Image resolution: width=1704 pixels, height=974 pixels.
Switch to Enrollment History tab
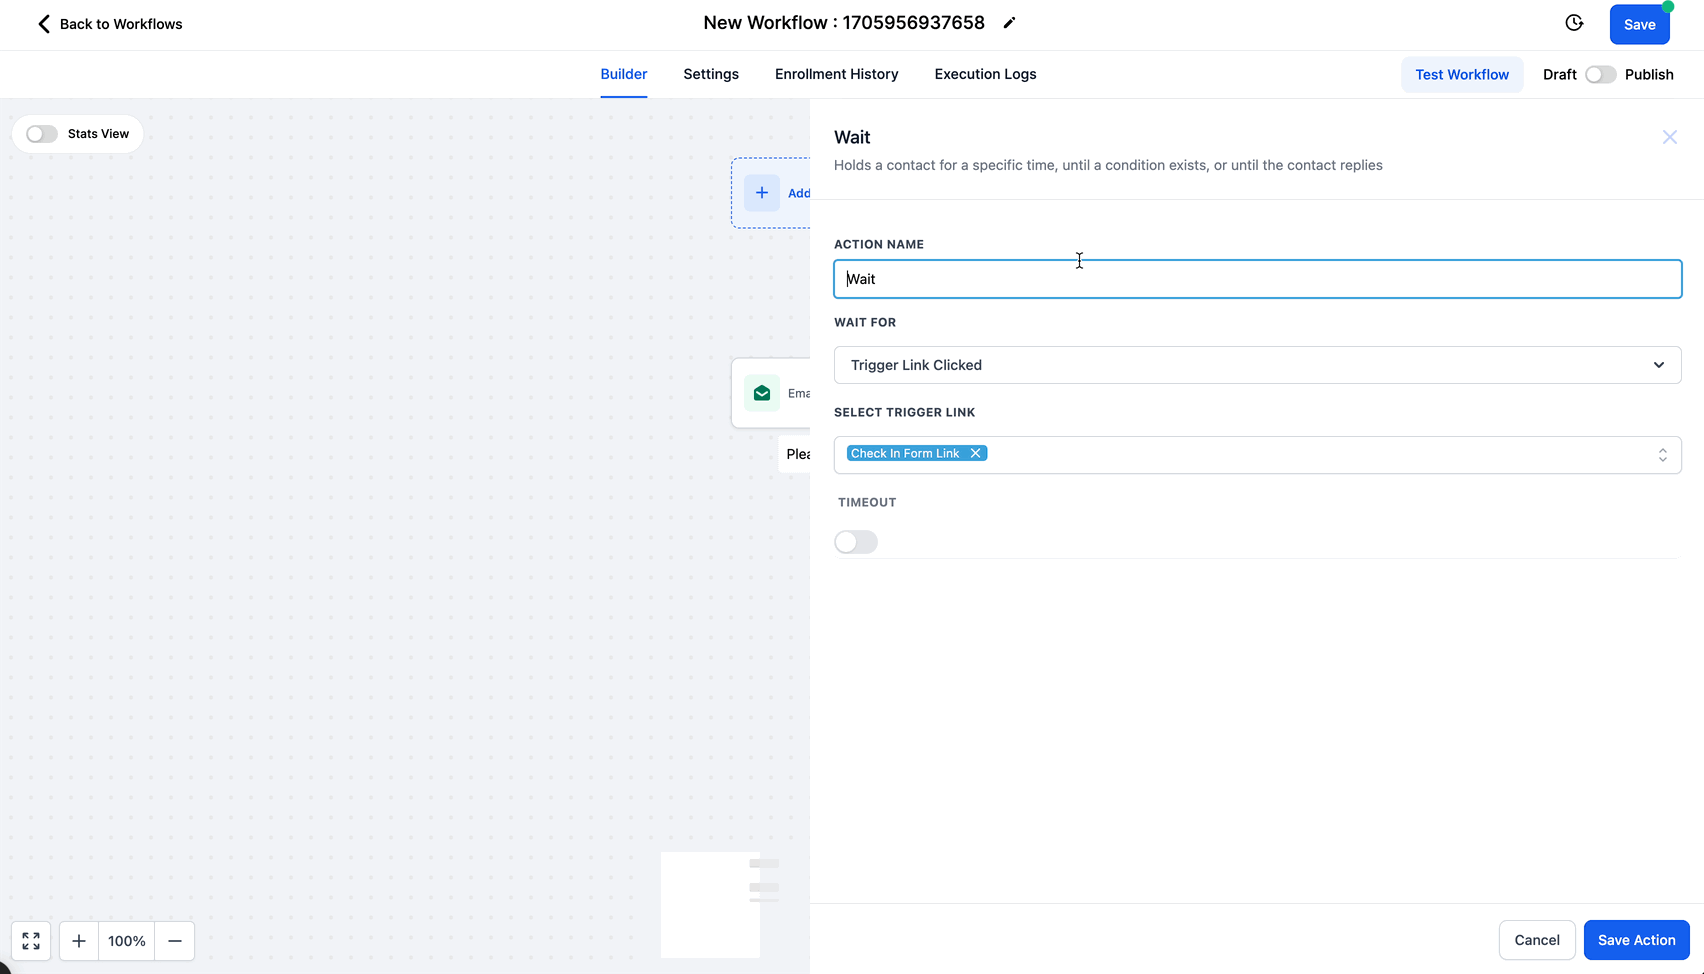[x=836, y=74]
